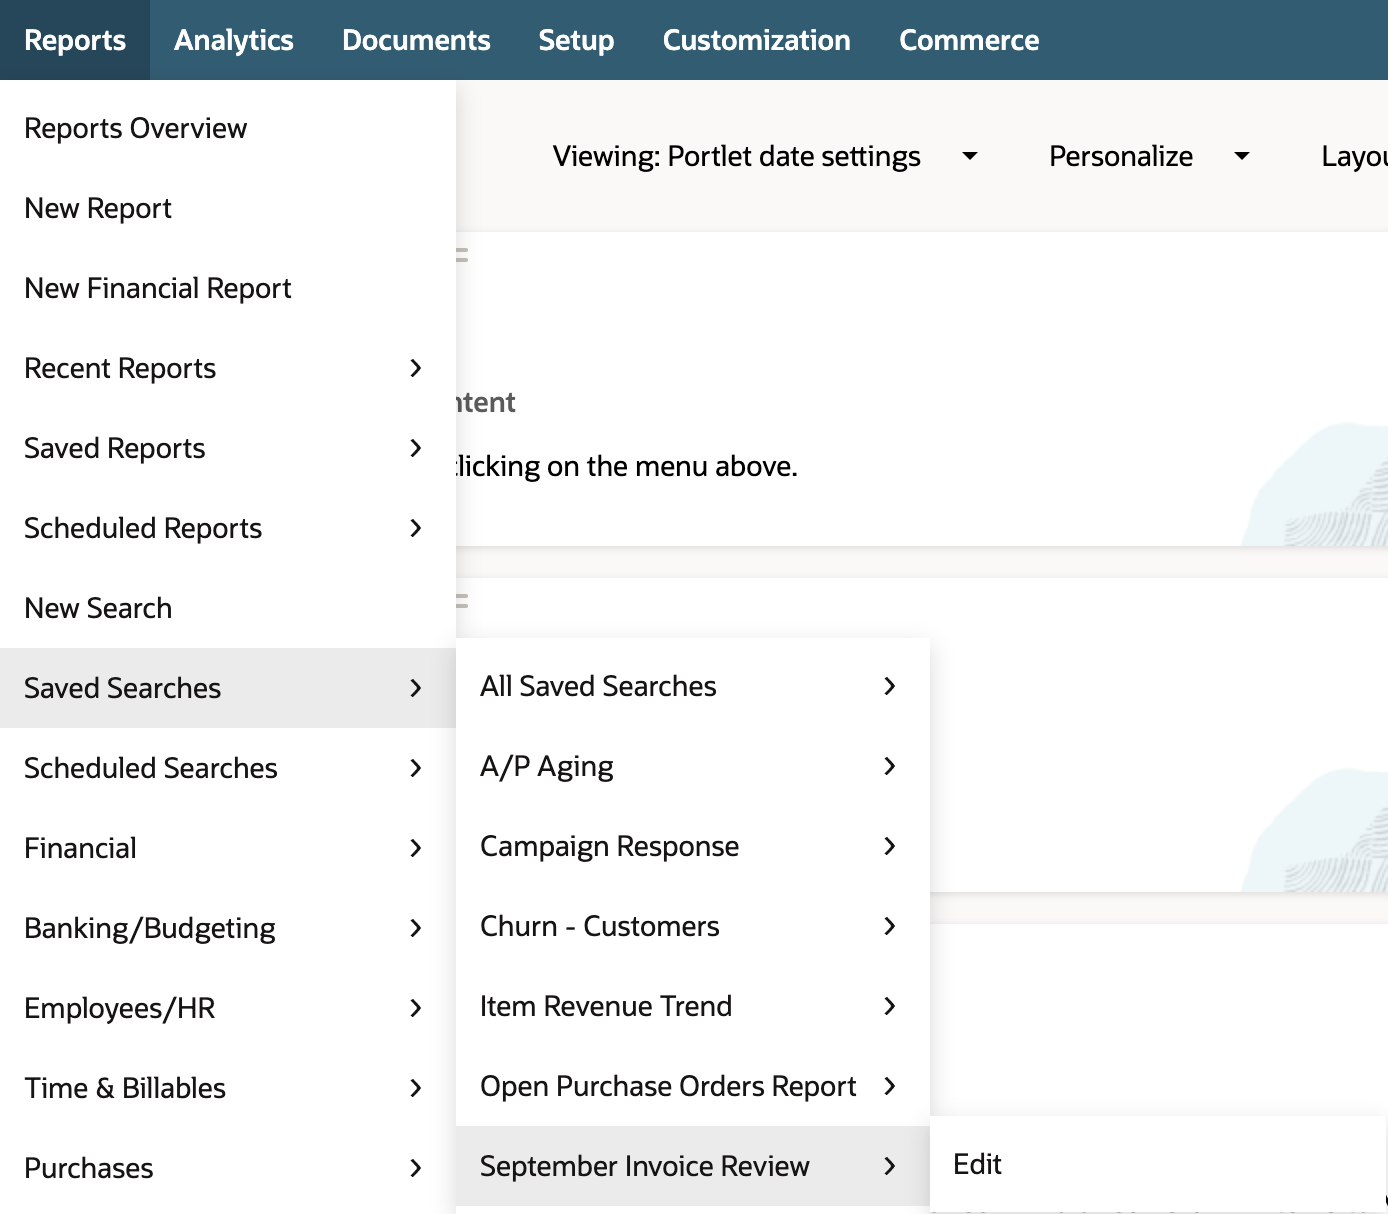This screenshot has height=1214, width=1388.
Task: Expand the Banking/Budgeting submenu arrow
Action: [416, 928]
